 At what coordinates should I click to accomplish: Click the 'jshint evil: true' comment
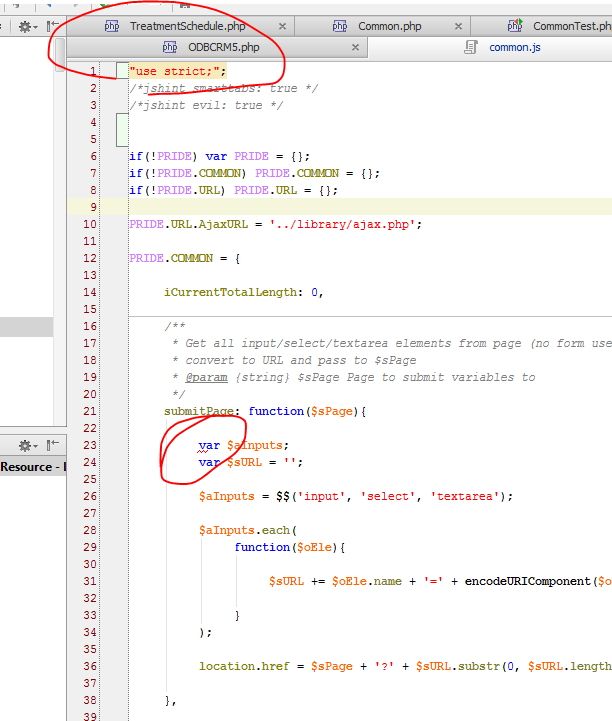pos(206,105)
